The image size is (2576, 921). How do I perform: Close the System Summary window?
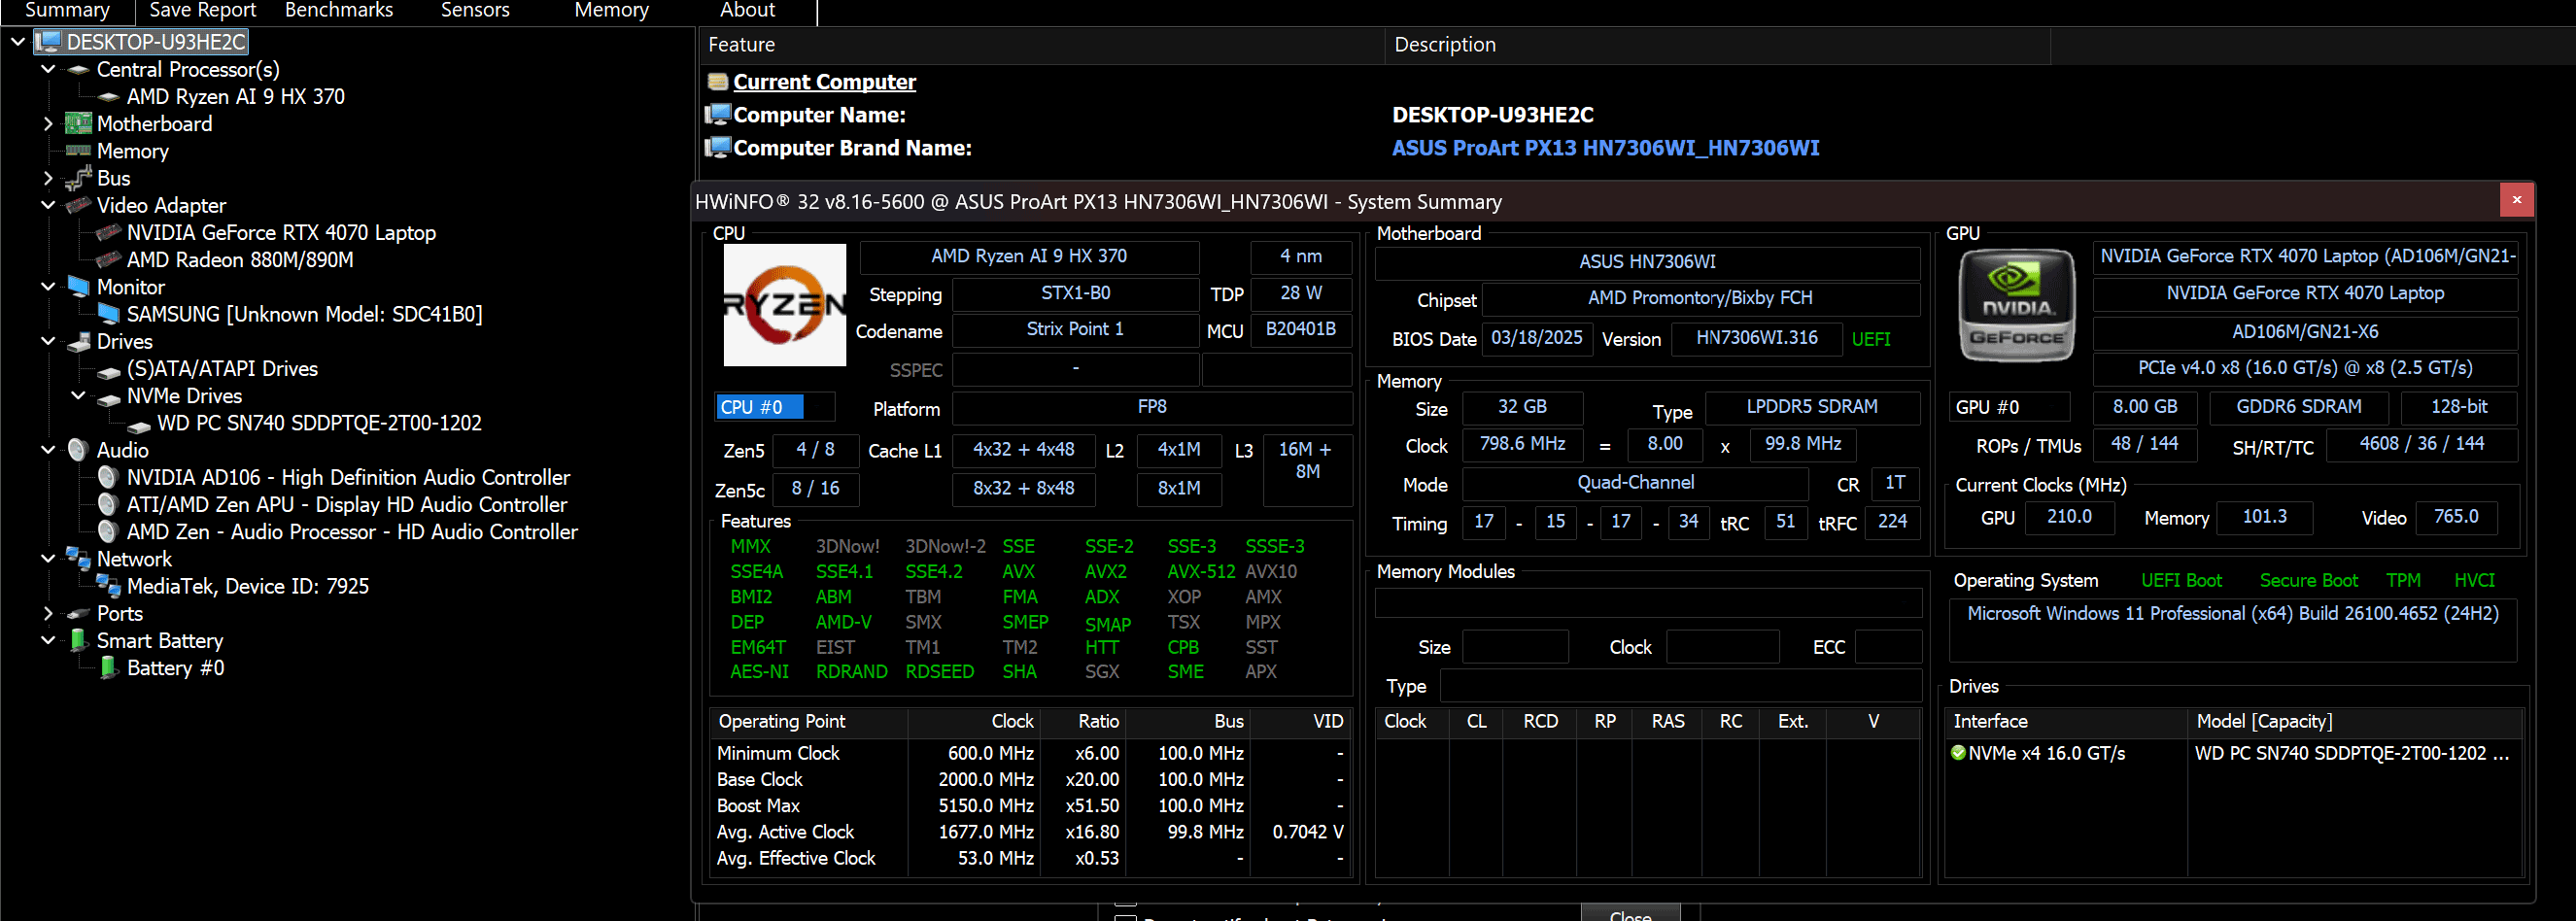click(x=2517, y=200)
